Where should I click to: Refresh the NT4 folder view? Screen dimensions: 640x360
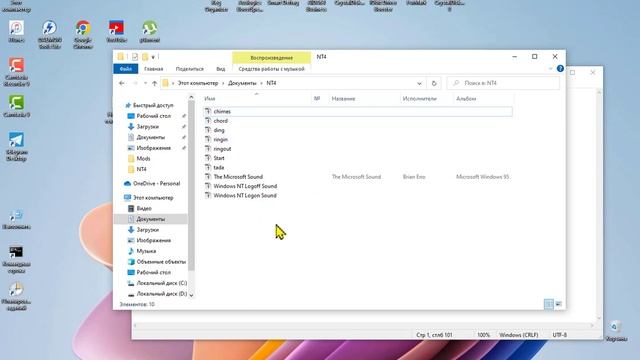[x=434, y=83]
